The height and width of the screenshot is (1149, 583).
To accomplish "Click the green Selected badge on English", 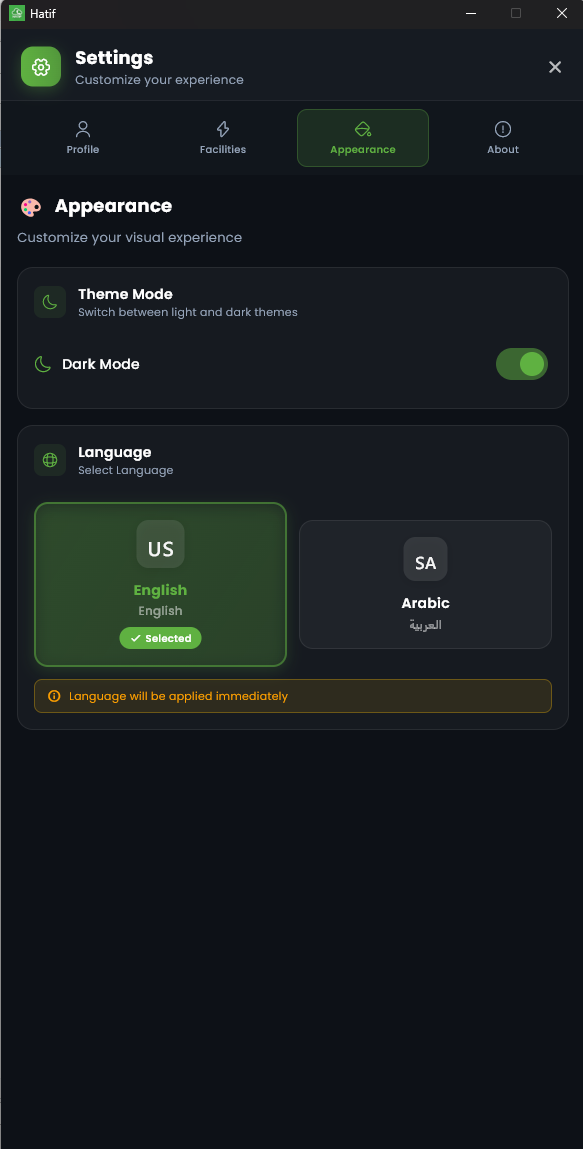I will 160,637.
